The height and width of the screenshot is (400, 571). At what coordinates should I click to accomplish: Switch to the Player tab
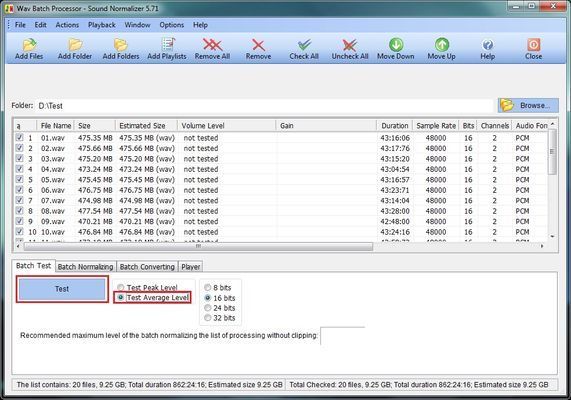coord(190,267)
